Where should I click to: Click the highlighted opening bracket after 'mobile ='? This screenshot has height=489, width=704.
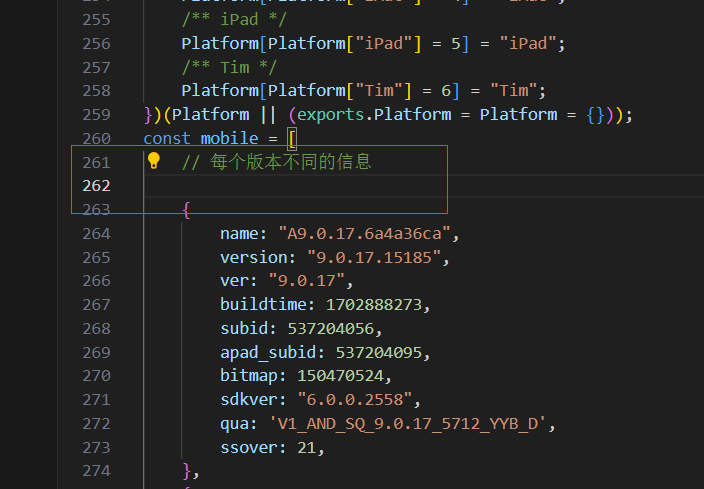[291, 138]
